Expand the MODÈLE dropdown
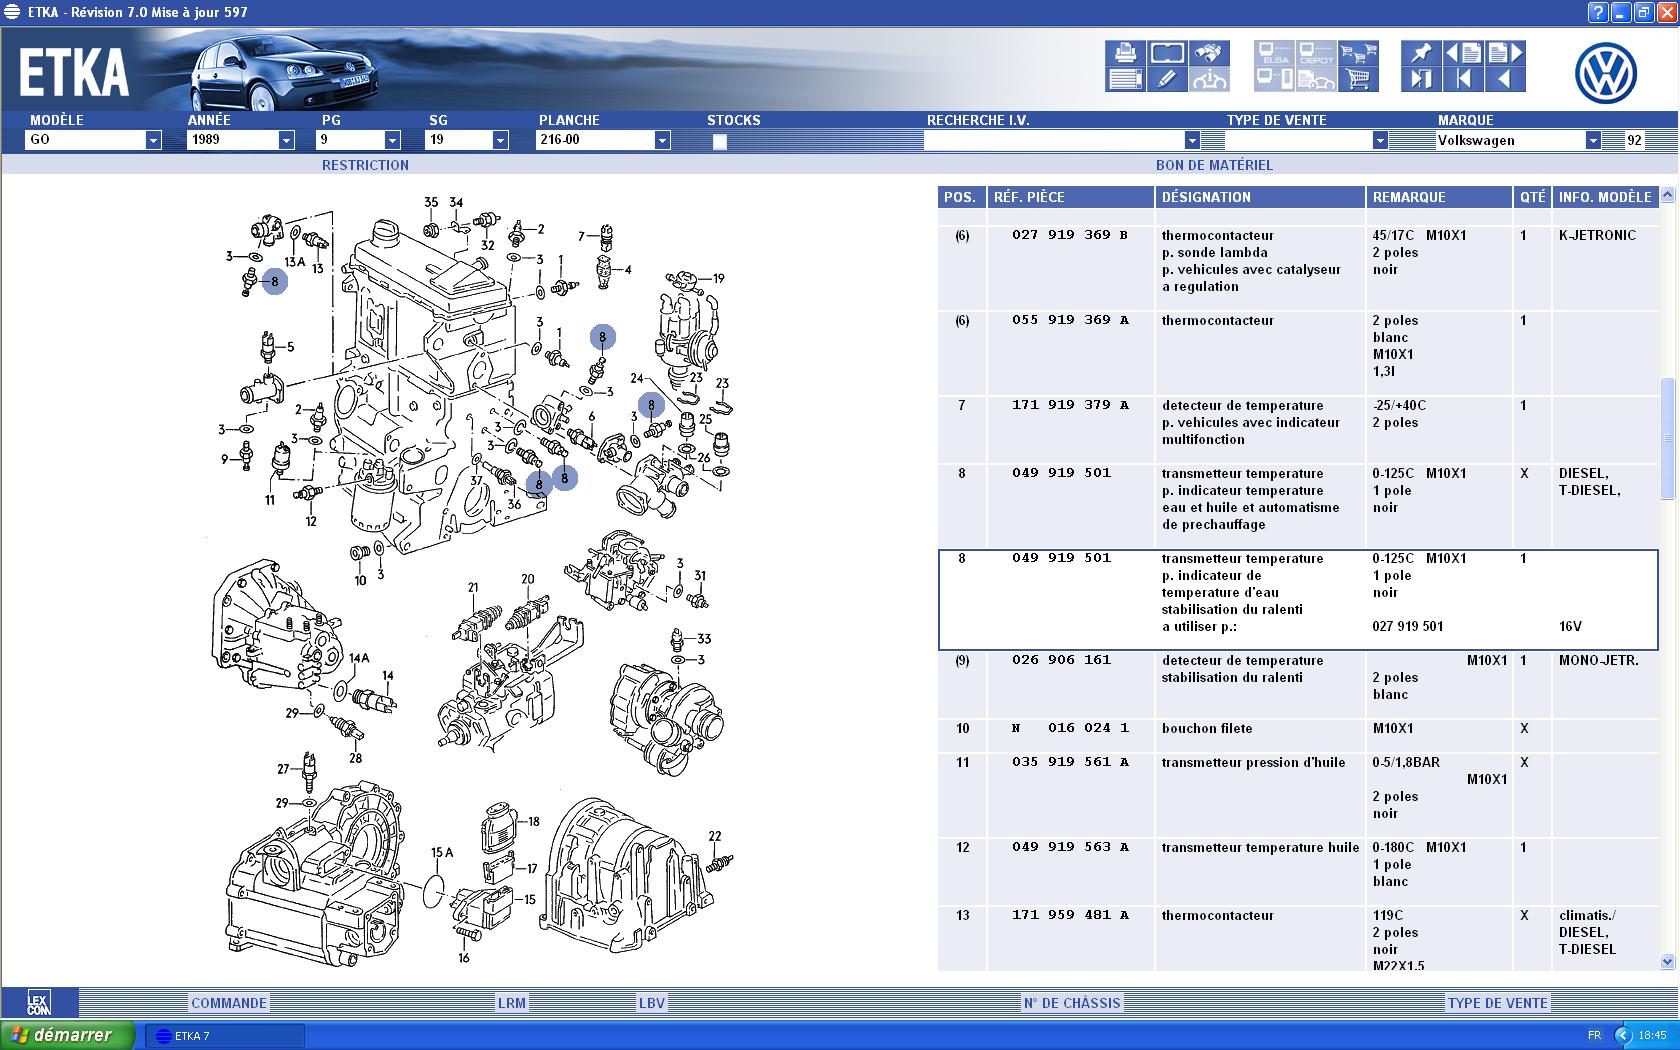This screenshot has width=1680, height=1050. [153, 140]
